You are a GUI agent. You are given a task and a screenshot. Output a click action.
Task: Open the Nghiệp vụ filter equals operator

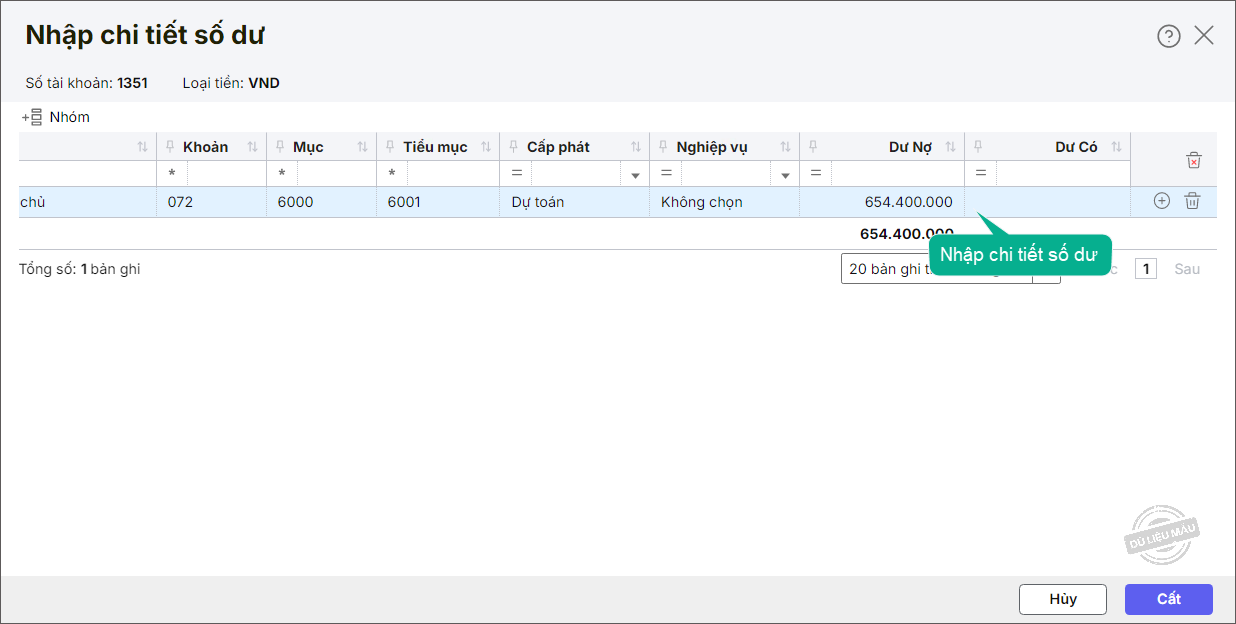click(666, 174)
